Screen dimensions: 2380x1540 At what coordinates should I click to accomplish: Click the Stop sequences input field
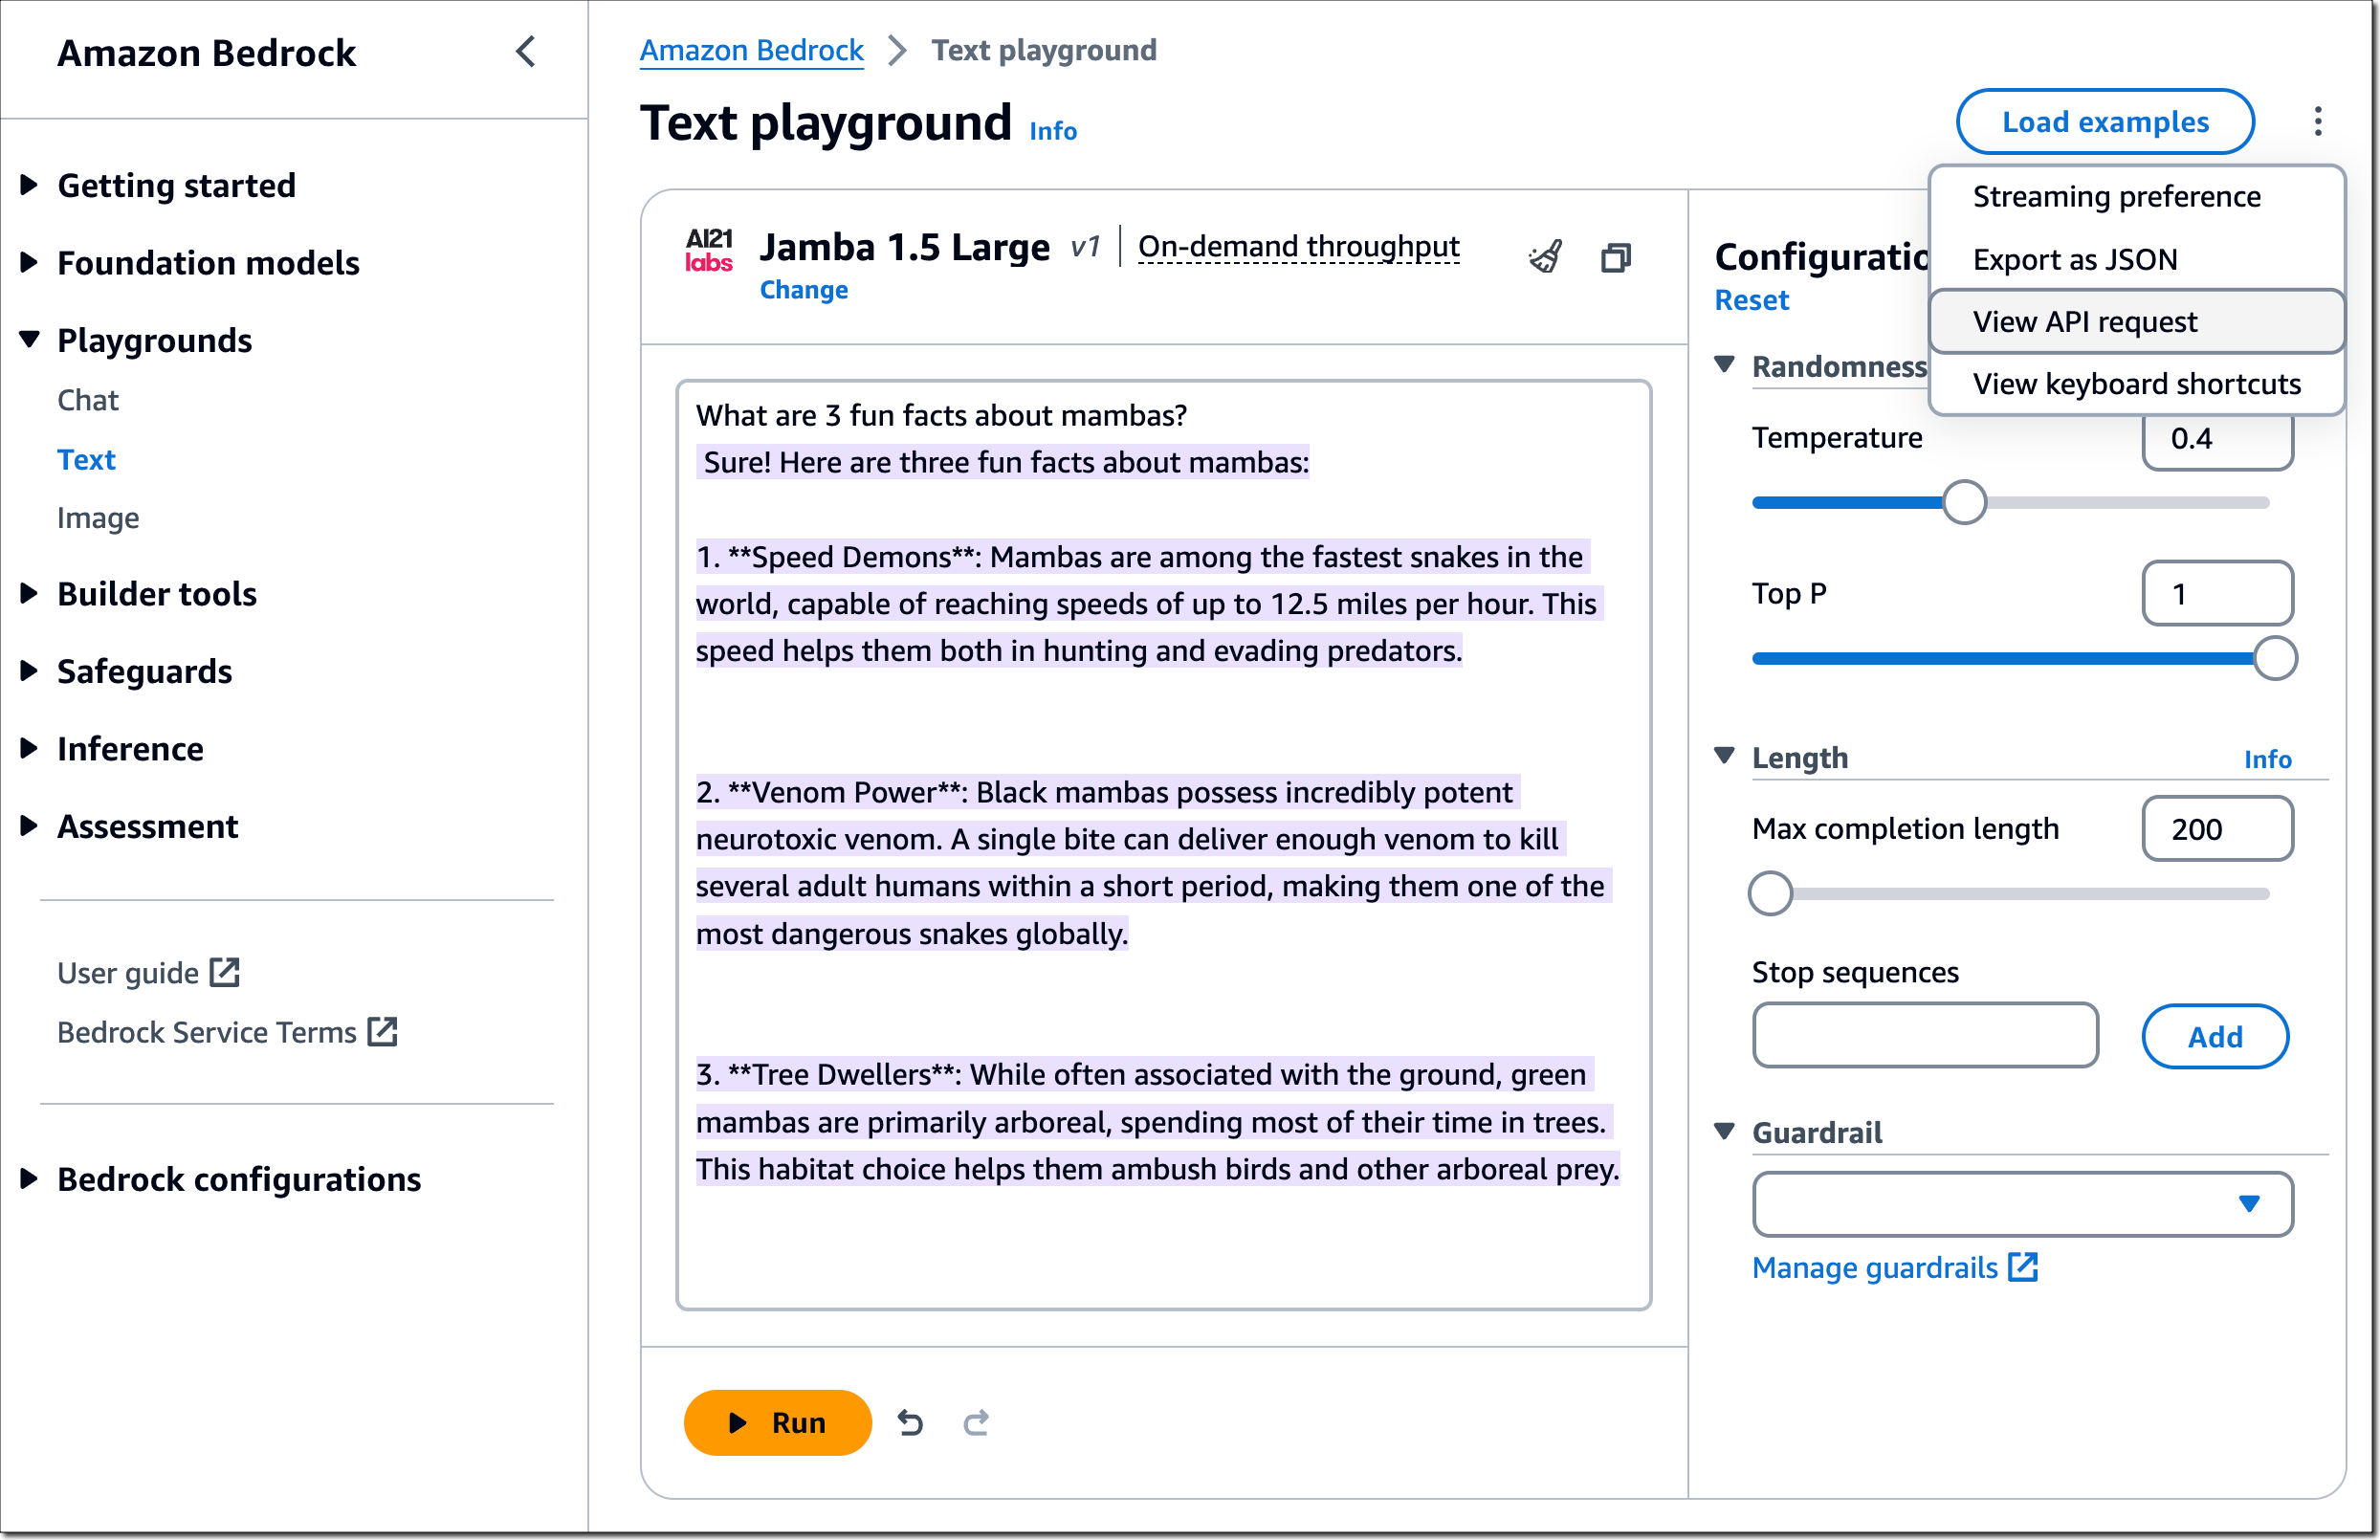click(1924, 1036)
